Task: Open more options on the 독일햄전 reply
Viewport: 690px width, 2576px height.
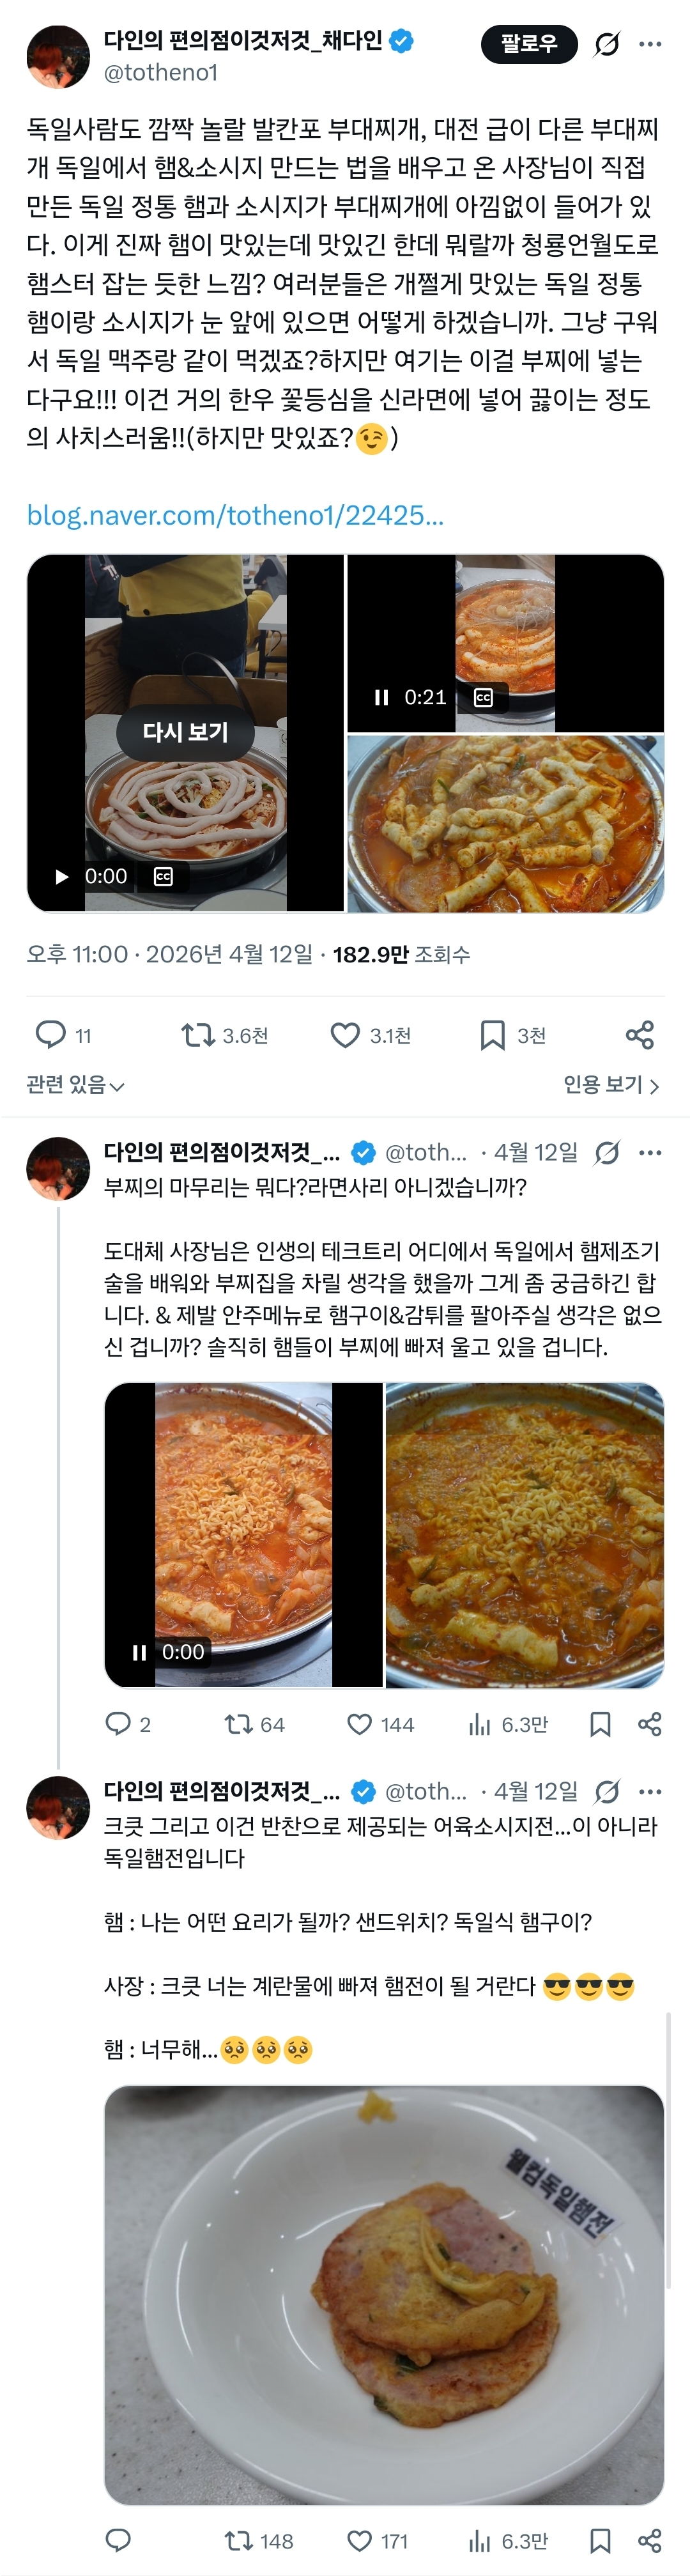Action: point(651,1791)
